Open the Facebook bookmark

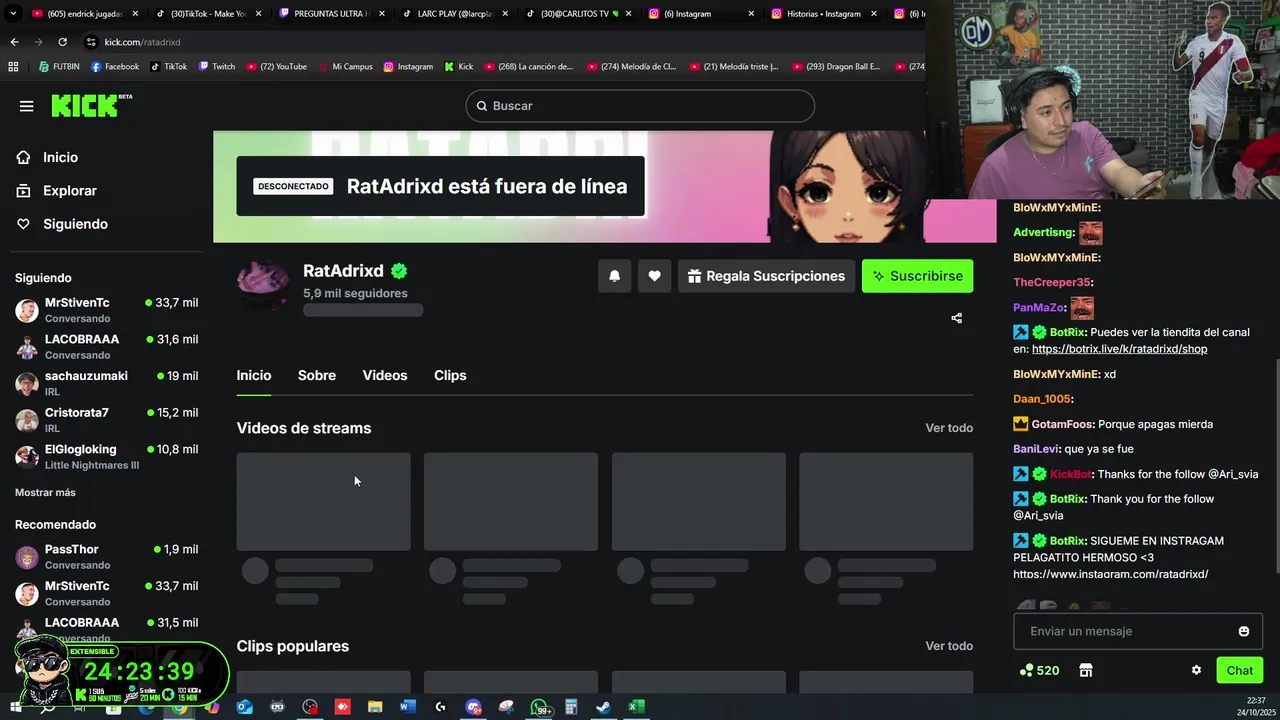coord(115,67)
